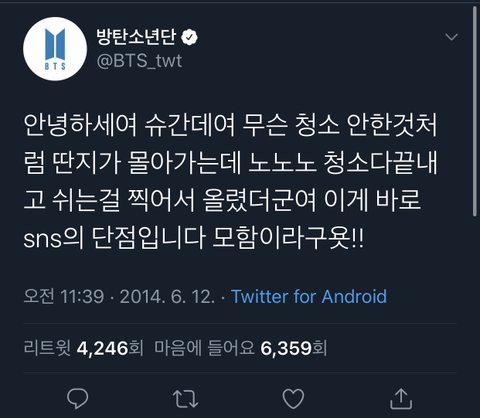The width and height of the screenshot is (480, 418).
Task: Click the 2014. 6. 12. date
Action: tap(167, 296)
